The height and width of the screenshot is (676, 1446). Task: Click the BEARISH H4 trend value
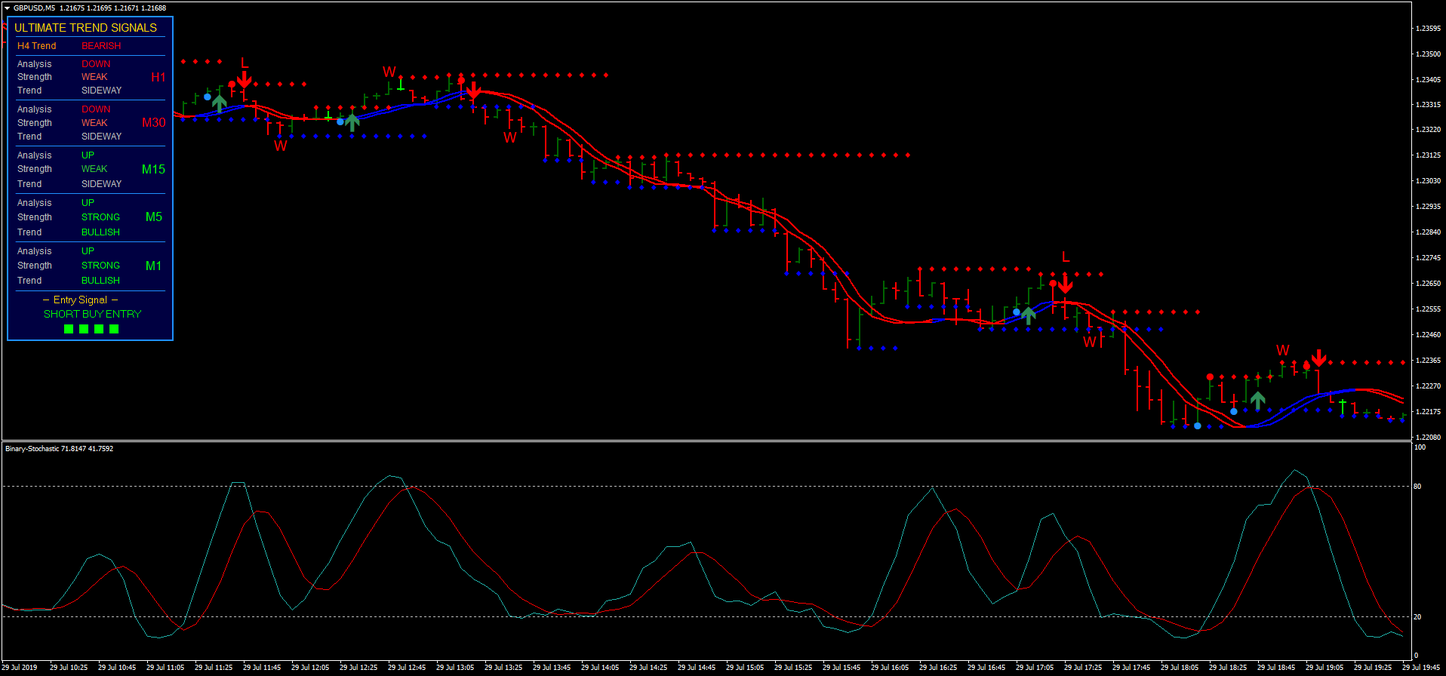coord(101,46)
